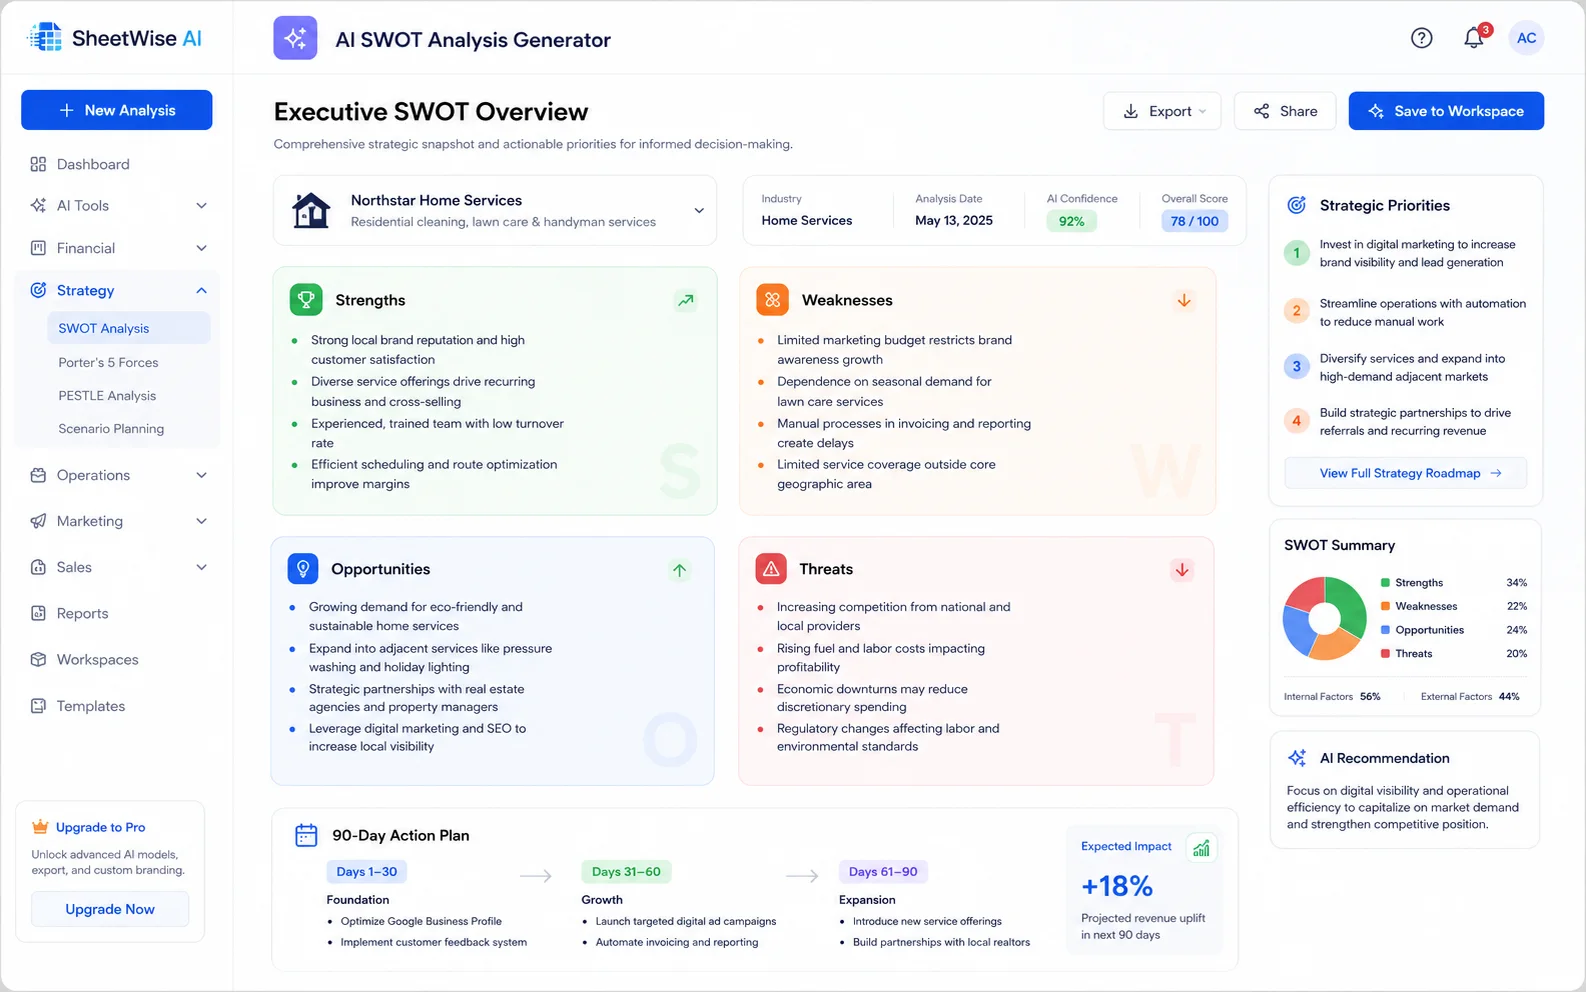This screenshot has width=1586, height=992.
Task: Click the Strengths trophy icon
Action: (x=306, y=299)
